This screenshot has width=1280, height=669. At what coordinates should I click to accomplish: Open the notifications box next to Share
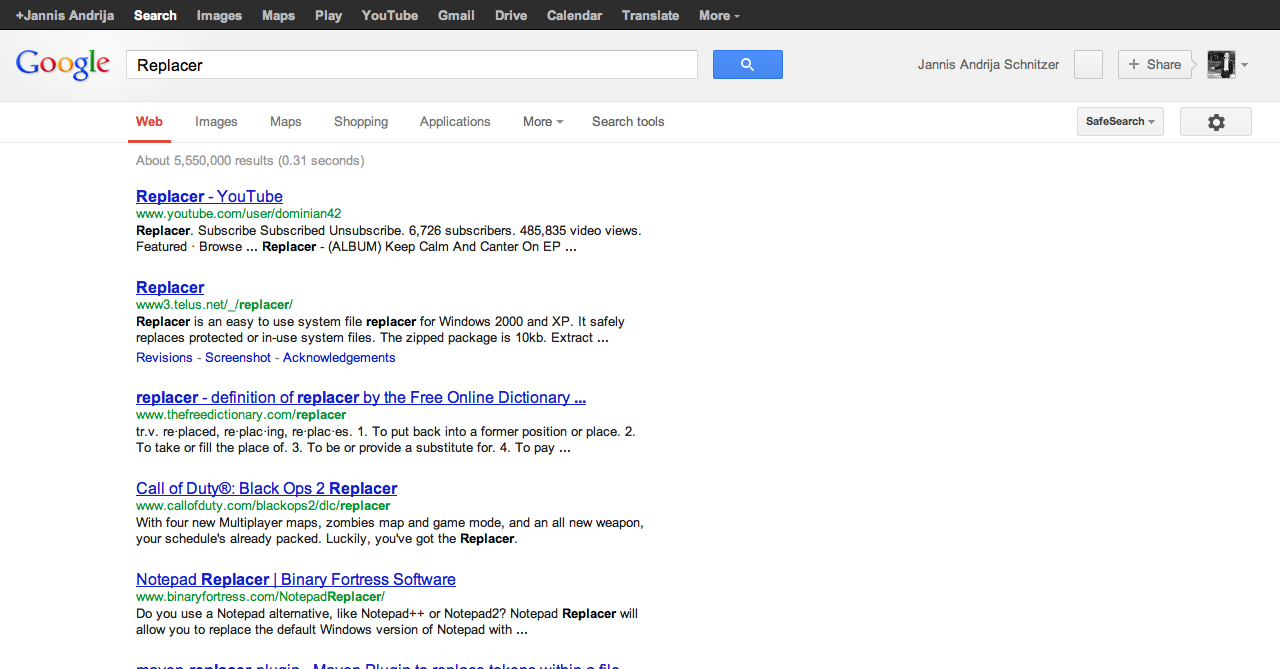coord(1088,64)
